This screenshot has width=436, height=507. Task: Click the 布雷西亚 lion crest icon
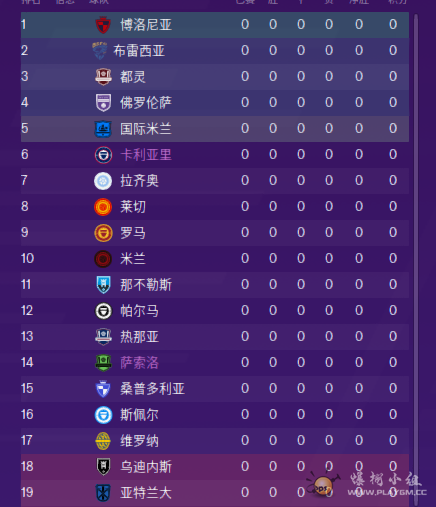pos(99,51)
